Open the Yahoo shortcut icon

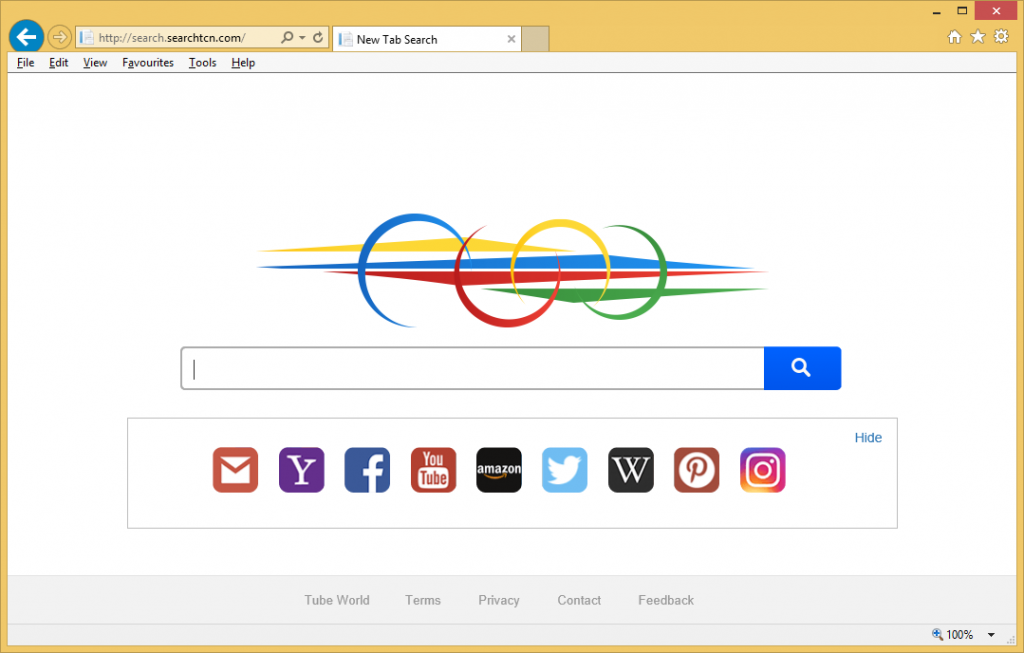[x=302, y=470]
